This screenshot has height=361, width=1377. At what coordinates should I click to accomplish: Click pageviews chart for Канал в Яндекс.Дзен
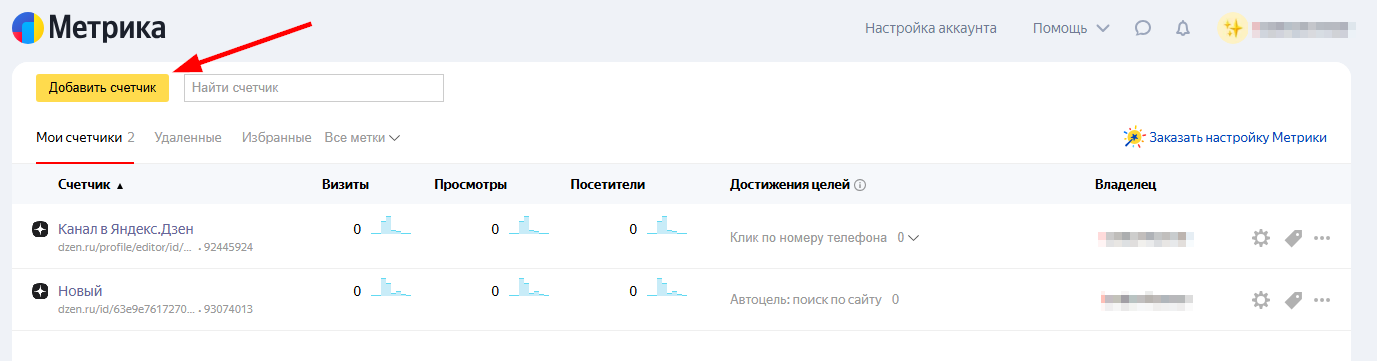click(x=529, y=226)
